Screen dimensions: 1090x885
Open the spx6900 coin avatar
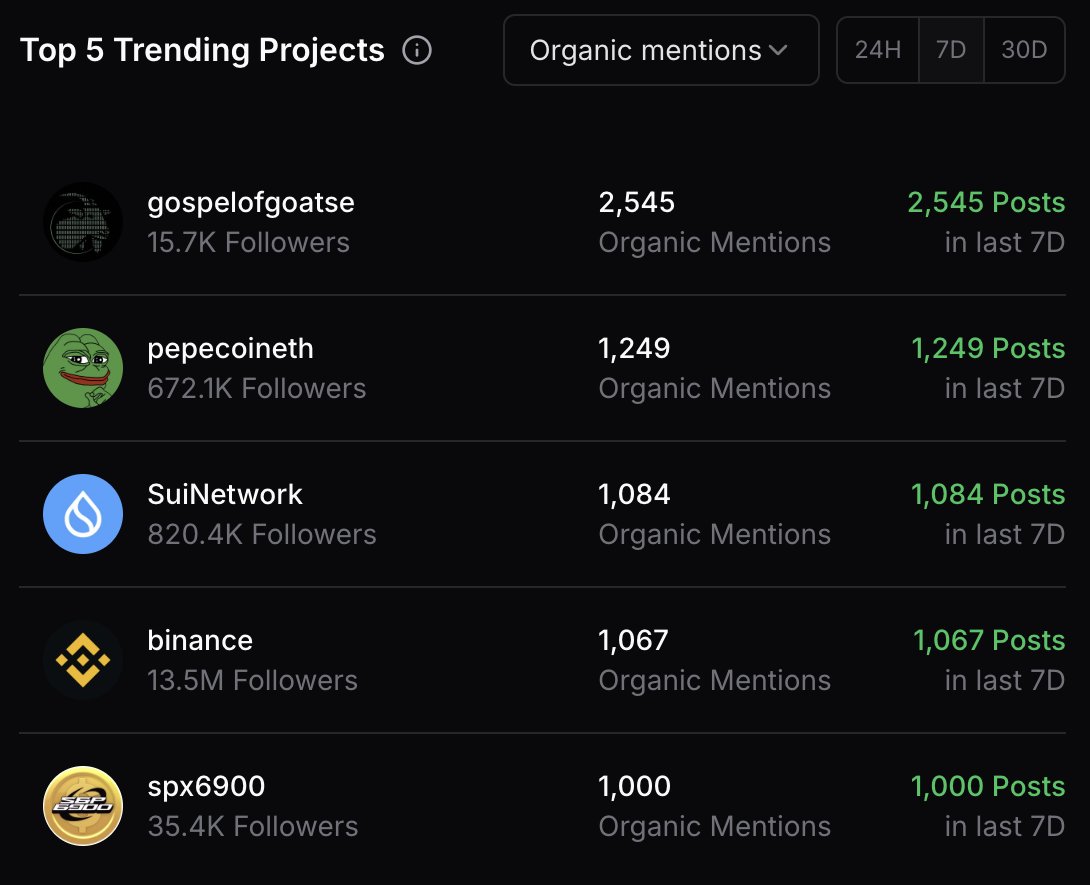point(83,806)
